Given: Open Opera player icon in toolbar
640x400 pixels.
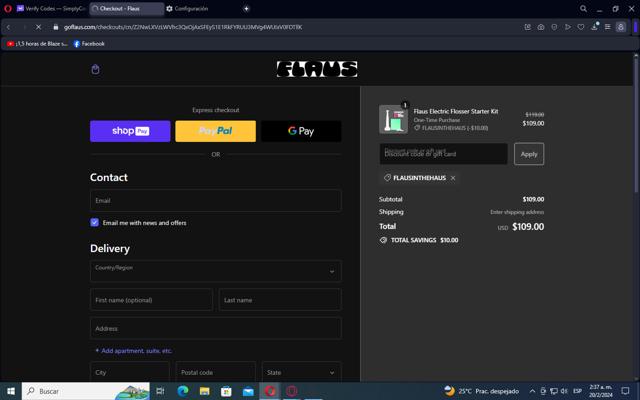Looking at the screenshot, I should click(x=567, y=27).
